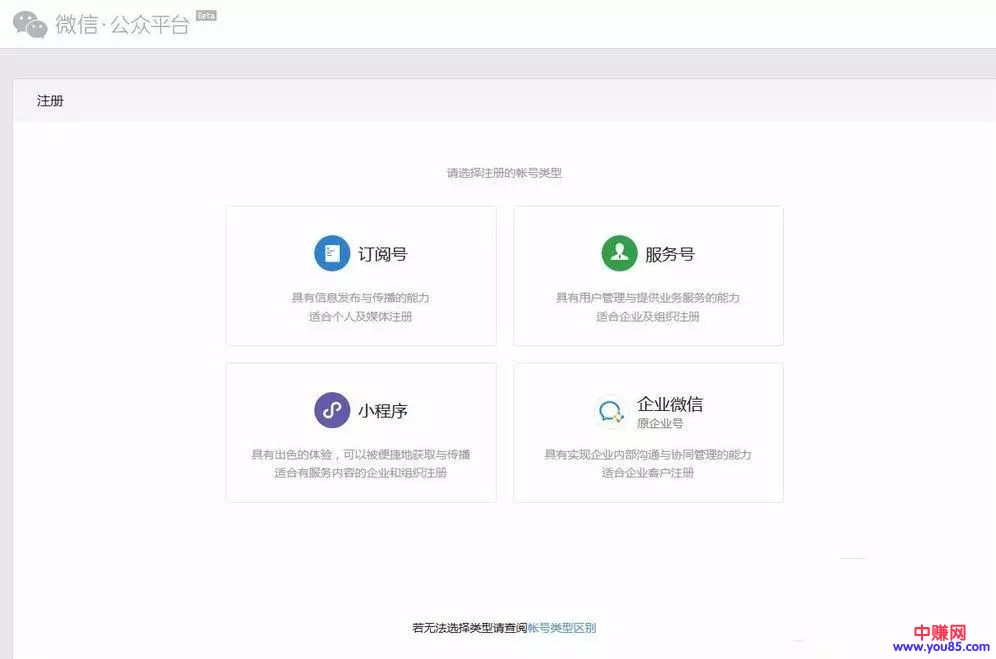Choose the 小程序 title text
This screenshot has width=996, height=659.
pos(383,410)
